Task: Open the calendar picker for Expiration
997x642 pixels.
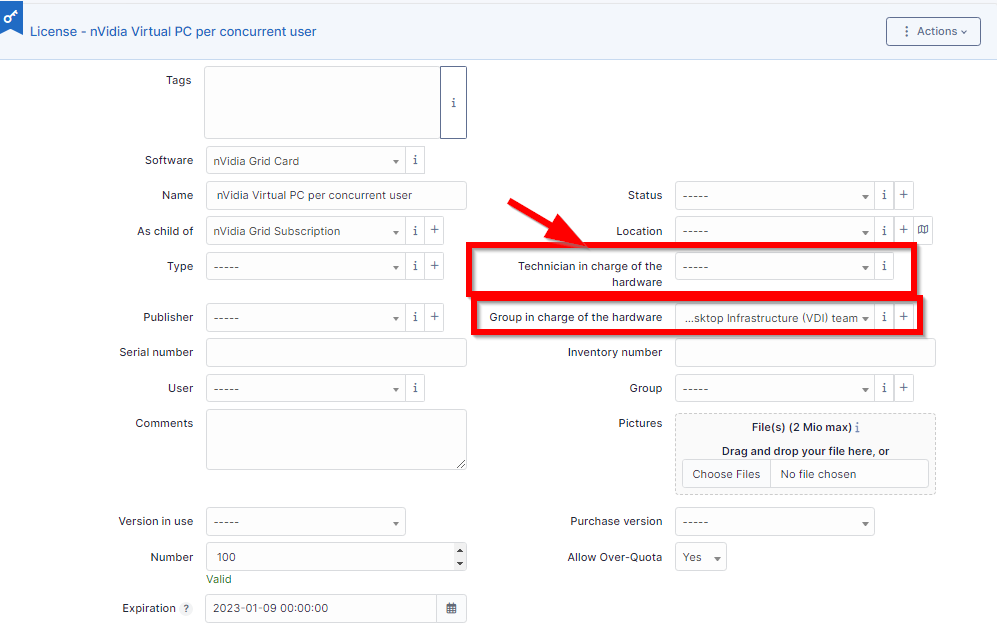Action: coord(451,607)
